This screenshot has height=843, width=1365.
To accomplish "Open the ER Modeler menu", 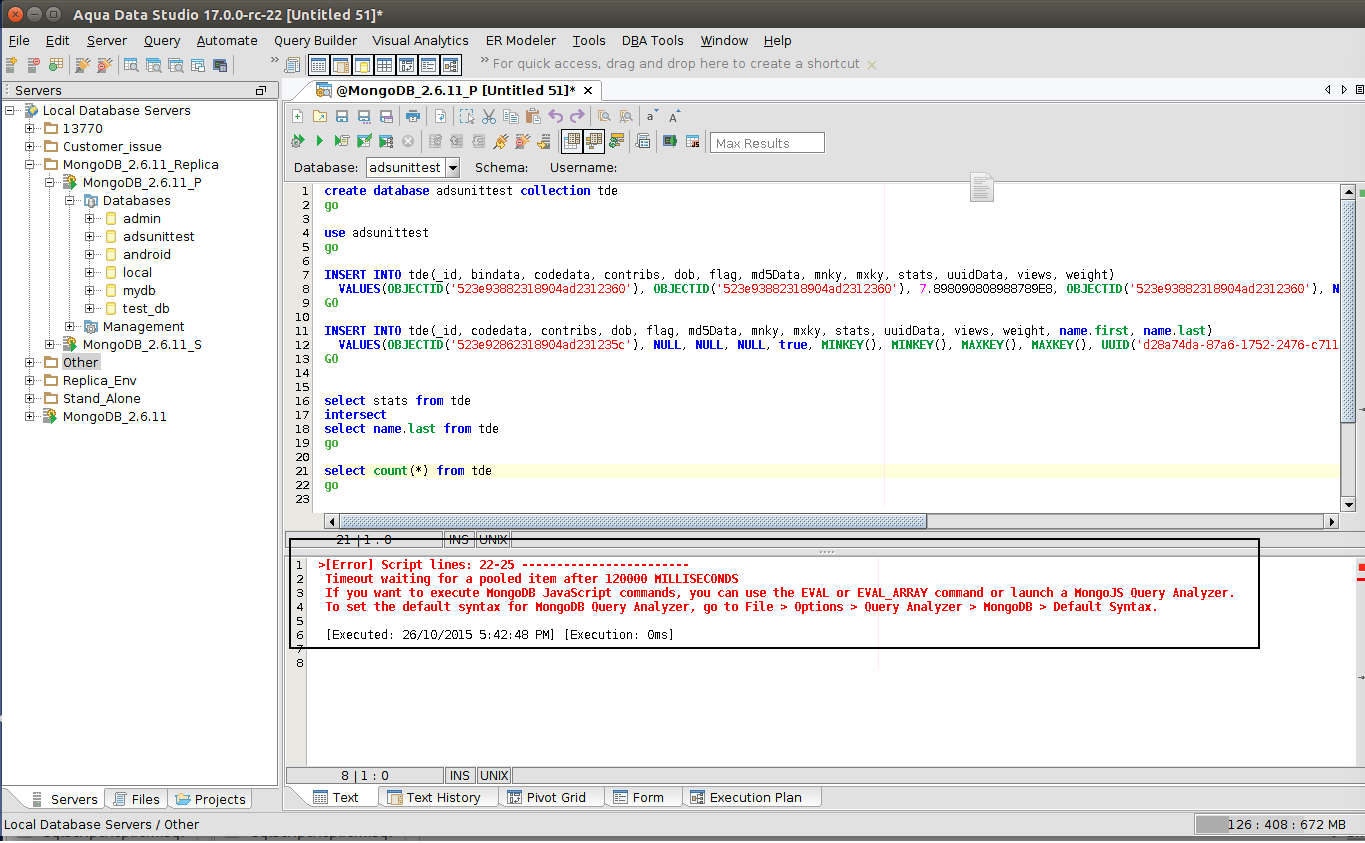I will pyautogui.click(x=520, y=40).
